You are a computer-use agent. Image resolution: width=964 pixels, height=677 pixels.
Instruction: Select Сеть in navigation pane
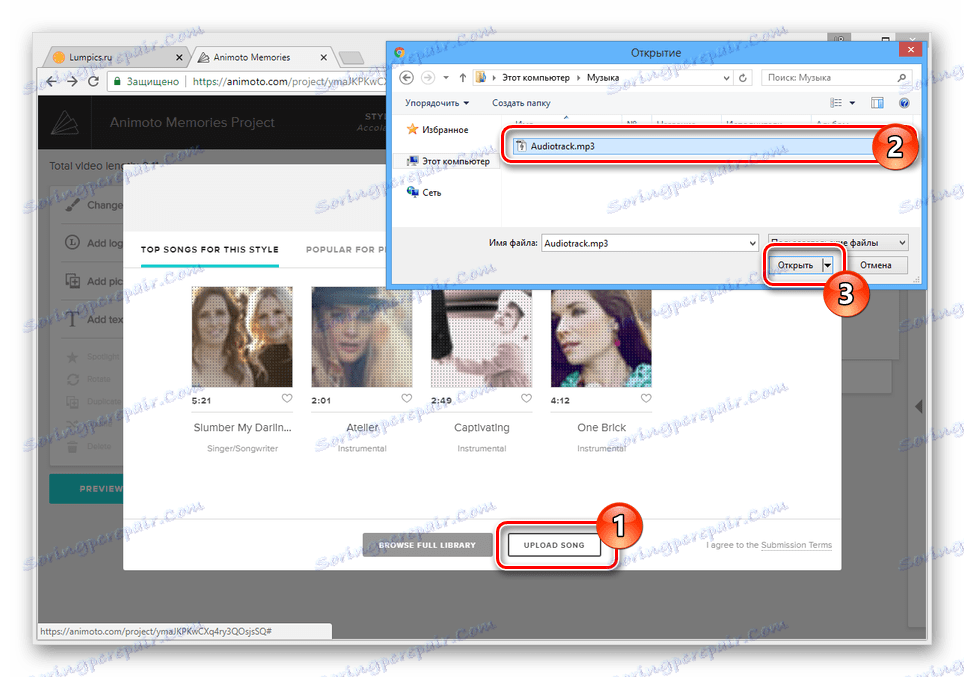coord(424,192)
